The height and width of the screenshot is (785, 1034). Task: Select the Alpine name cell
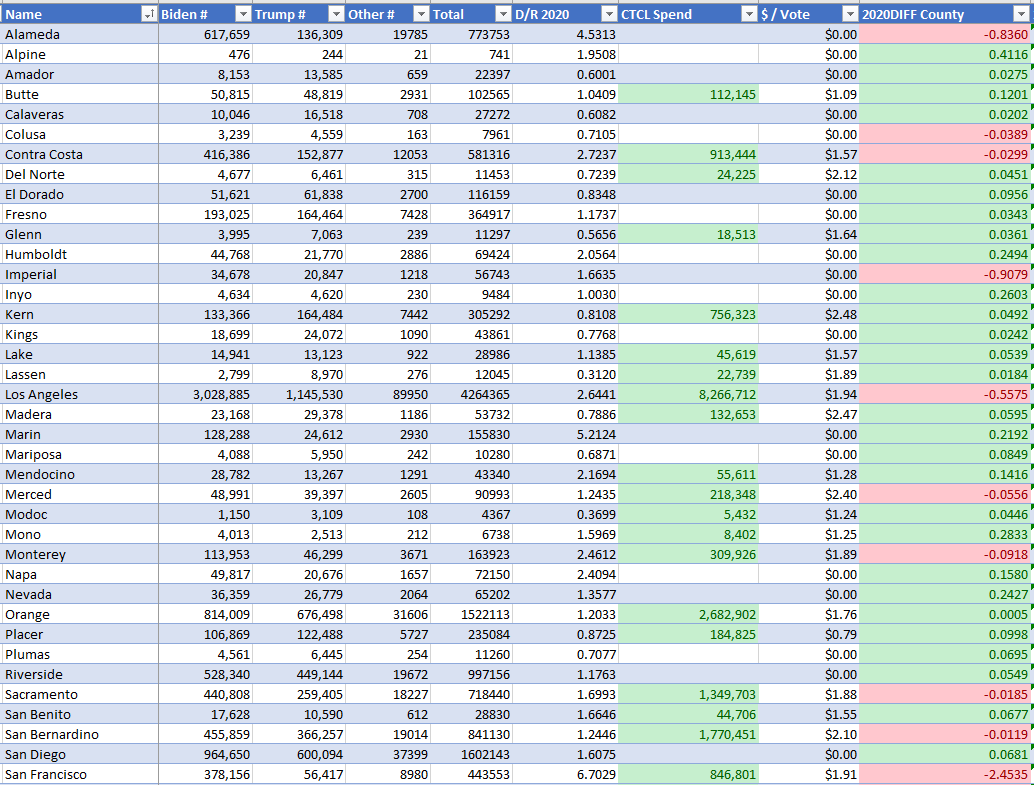pos(80,55)
